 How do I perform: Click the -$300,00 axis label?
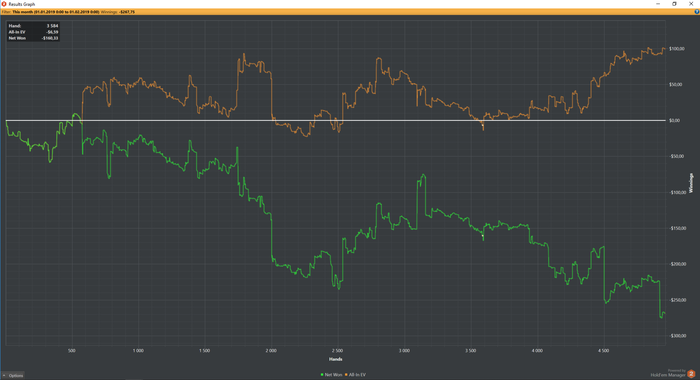(x=677, y=336)
